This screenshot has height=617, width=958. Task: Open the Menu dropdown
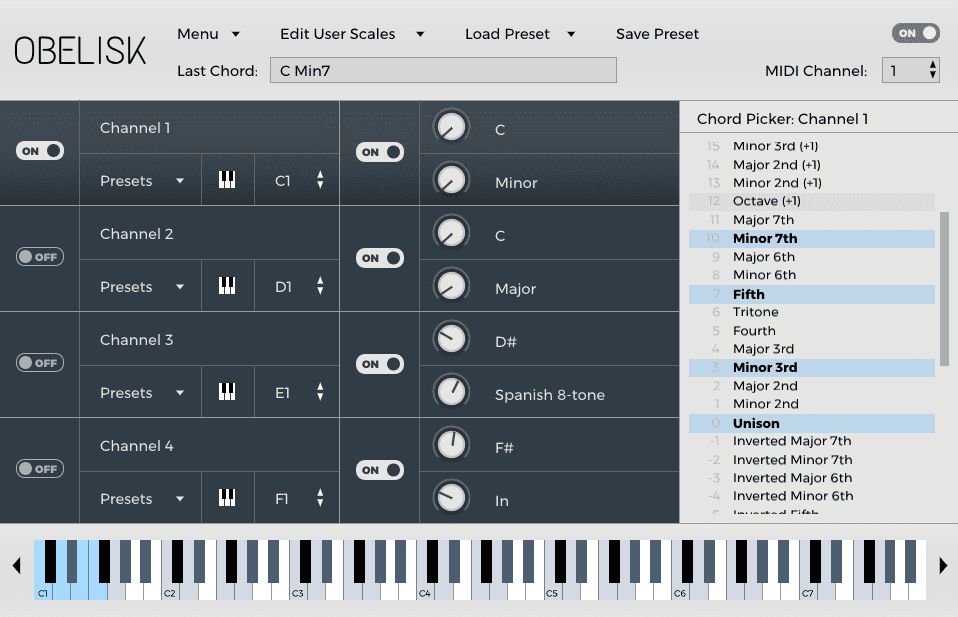[x=209, y=34]
